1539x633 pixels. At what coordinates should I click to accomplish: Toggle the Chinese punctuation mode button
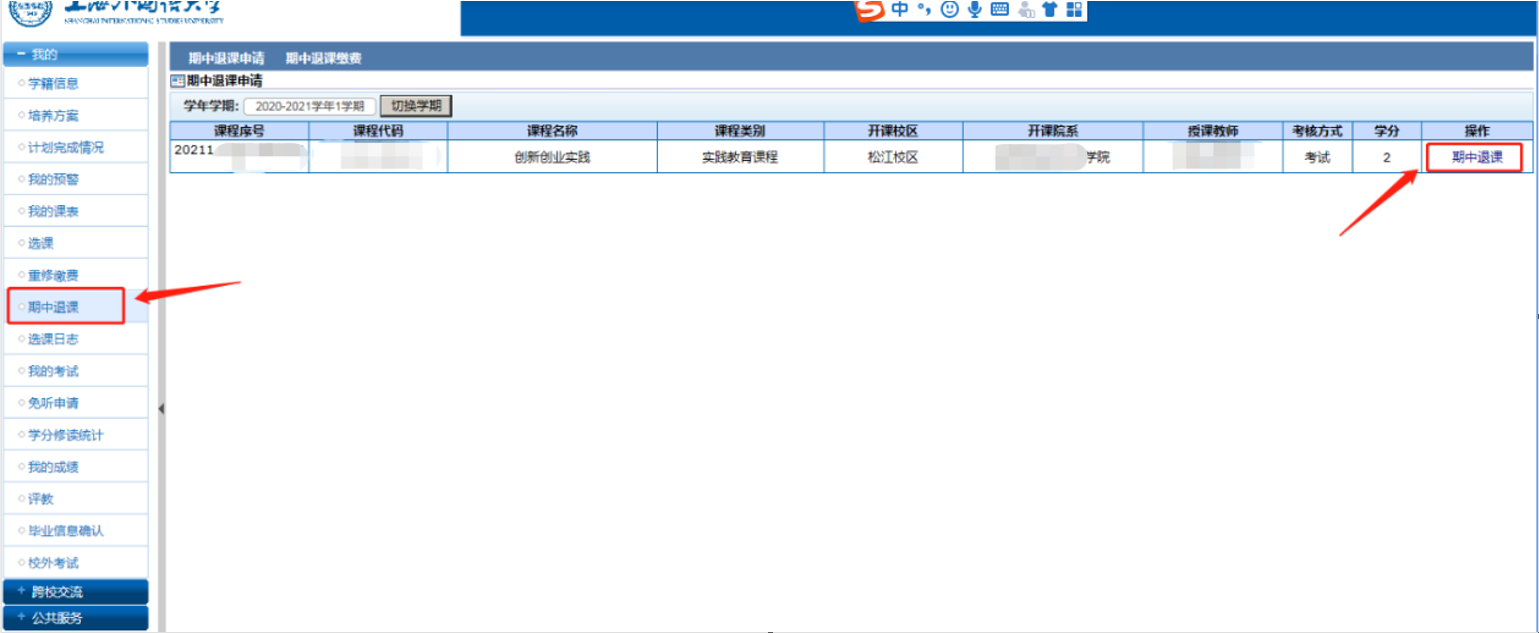tap(924, 9)
